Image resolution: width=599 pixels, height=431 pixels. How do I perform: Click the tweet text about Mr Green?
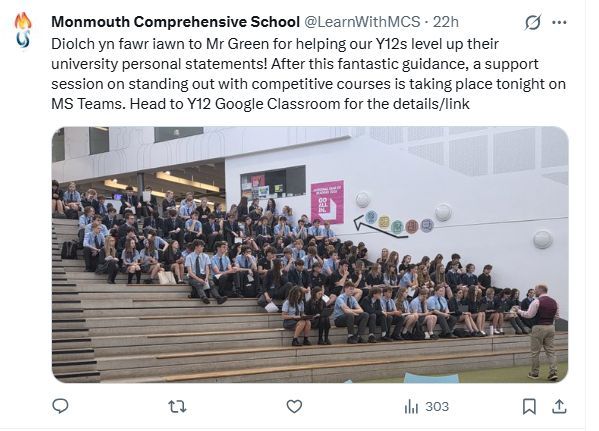click(308, 74)
